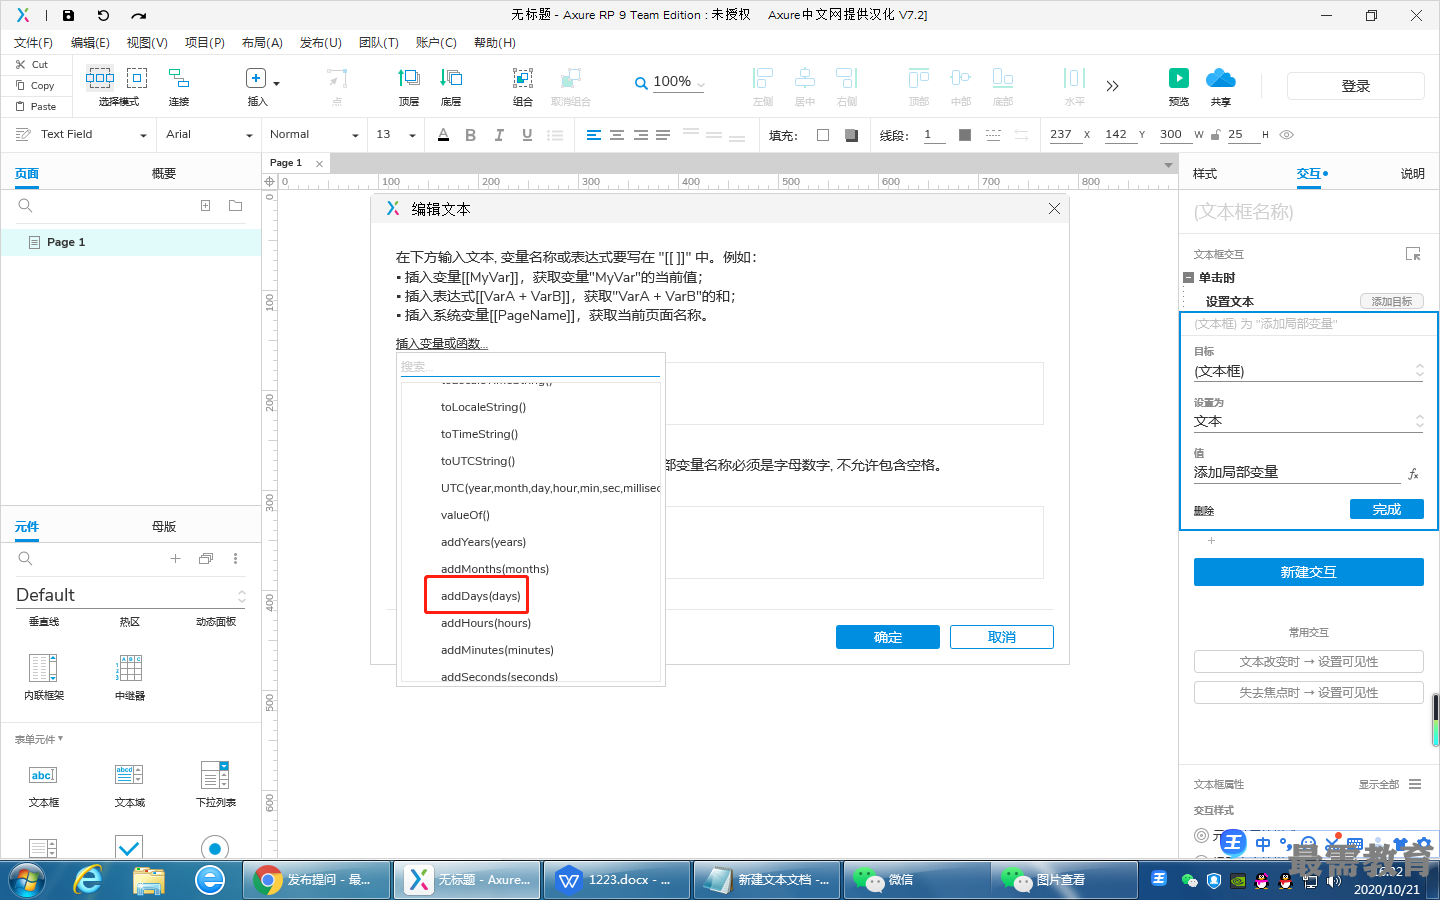
Task: Click the fill color empty swatch
Action: [x=823, y=135]
